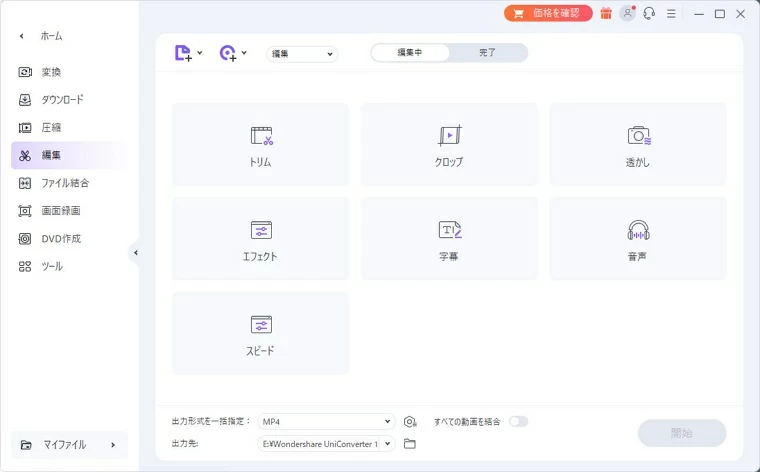
Task: Switch to the 完了 tab
Action: 487,53
